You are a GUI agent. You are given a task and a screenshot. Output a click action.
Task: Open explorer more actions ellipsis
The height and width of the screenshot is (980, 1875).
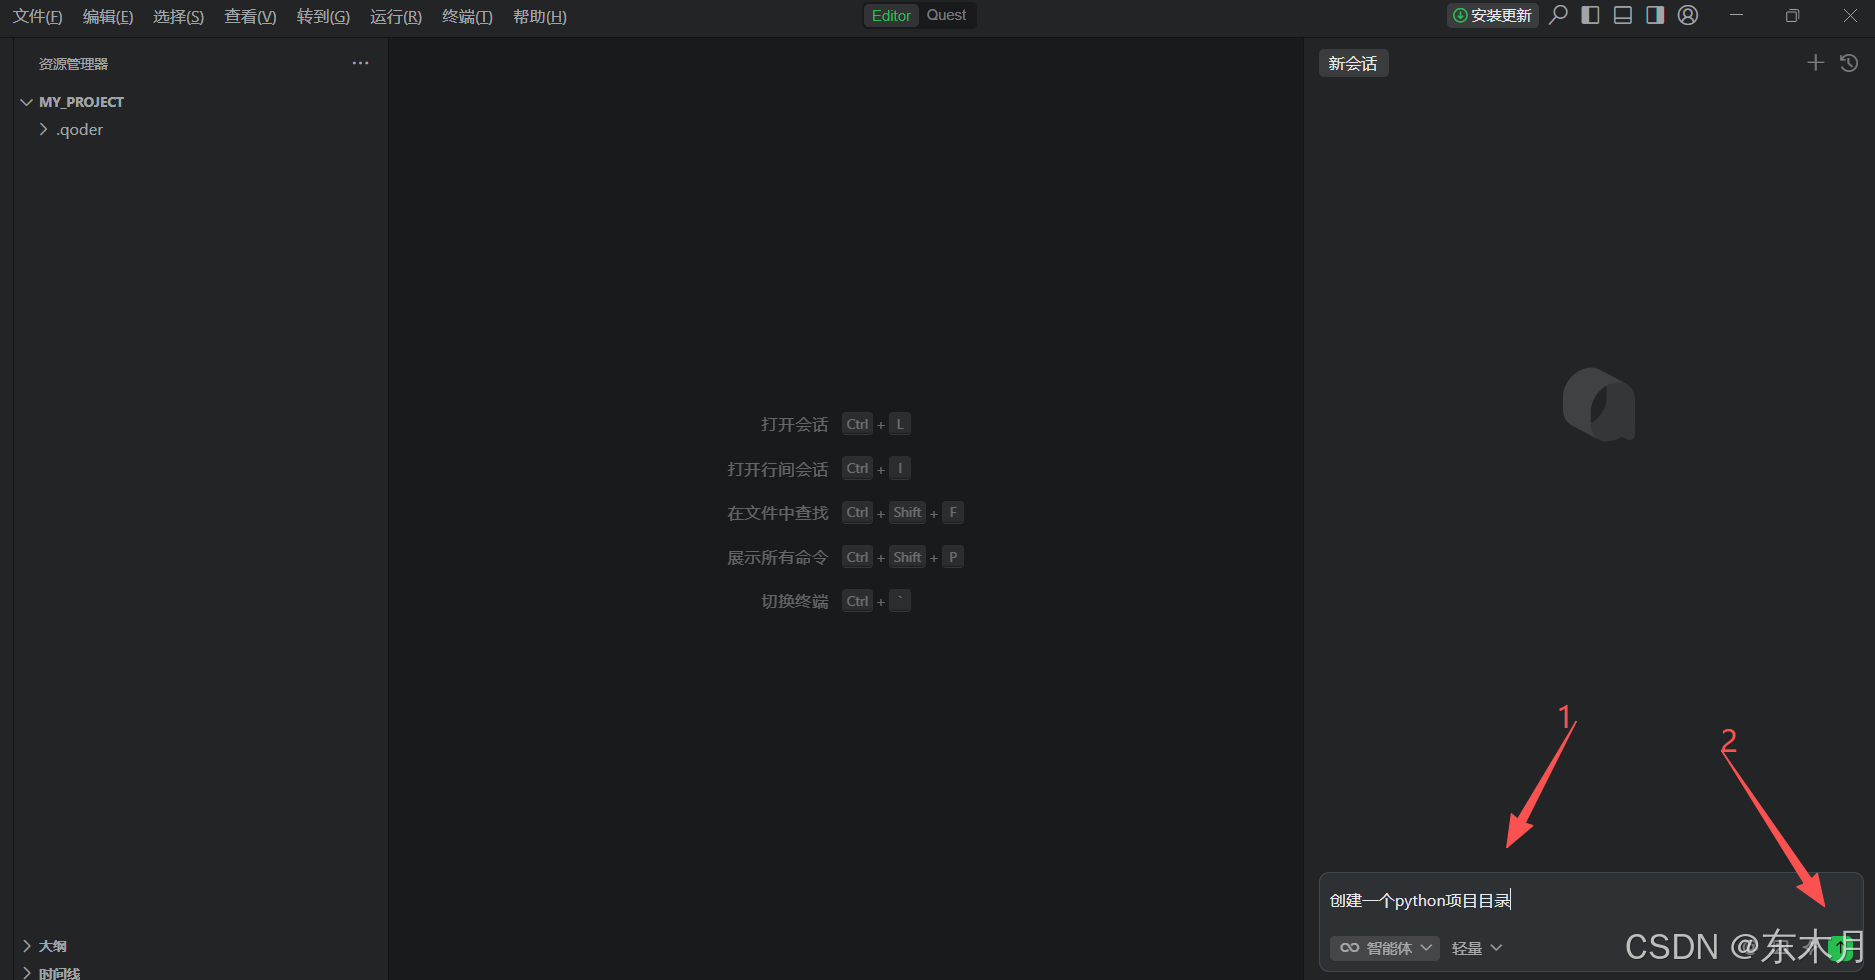click(360, 63)
